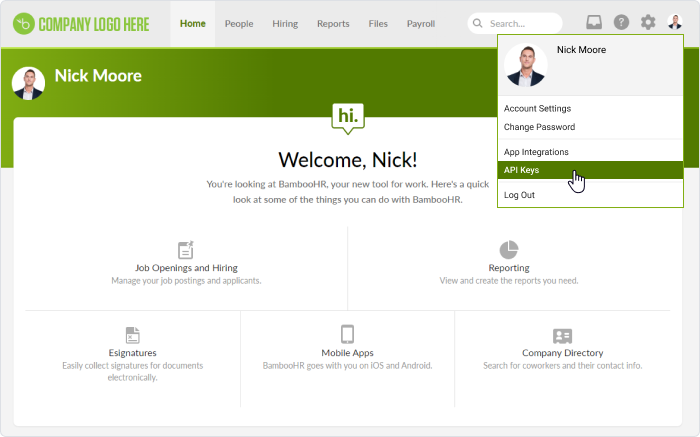Click the Mobile Apps phone icon

pyautogui.click(x=347, y=334)
